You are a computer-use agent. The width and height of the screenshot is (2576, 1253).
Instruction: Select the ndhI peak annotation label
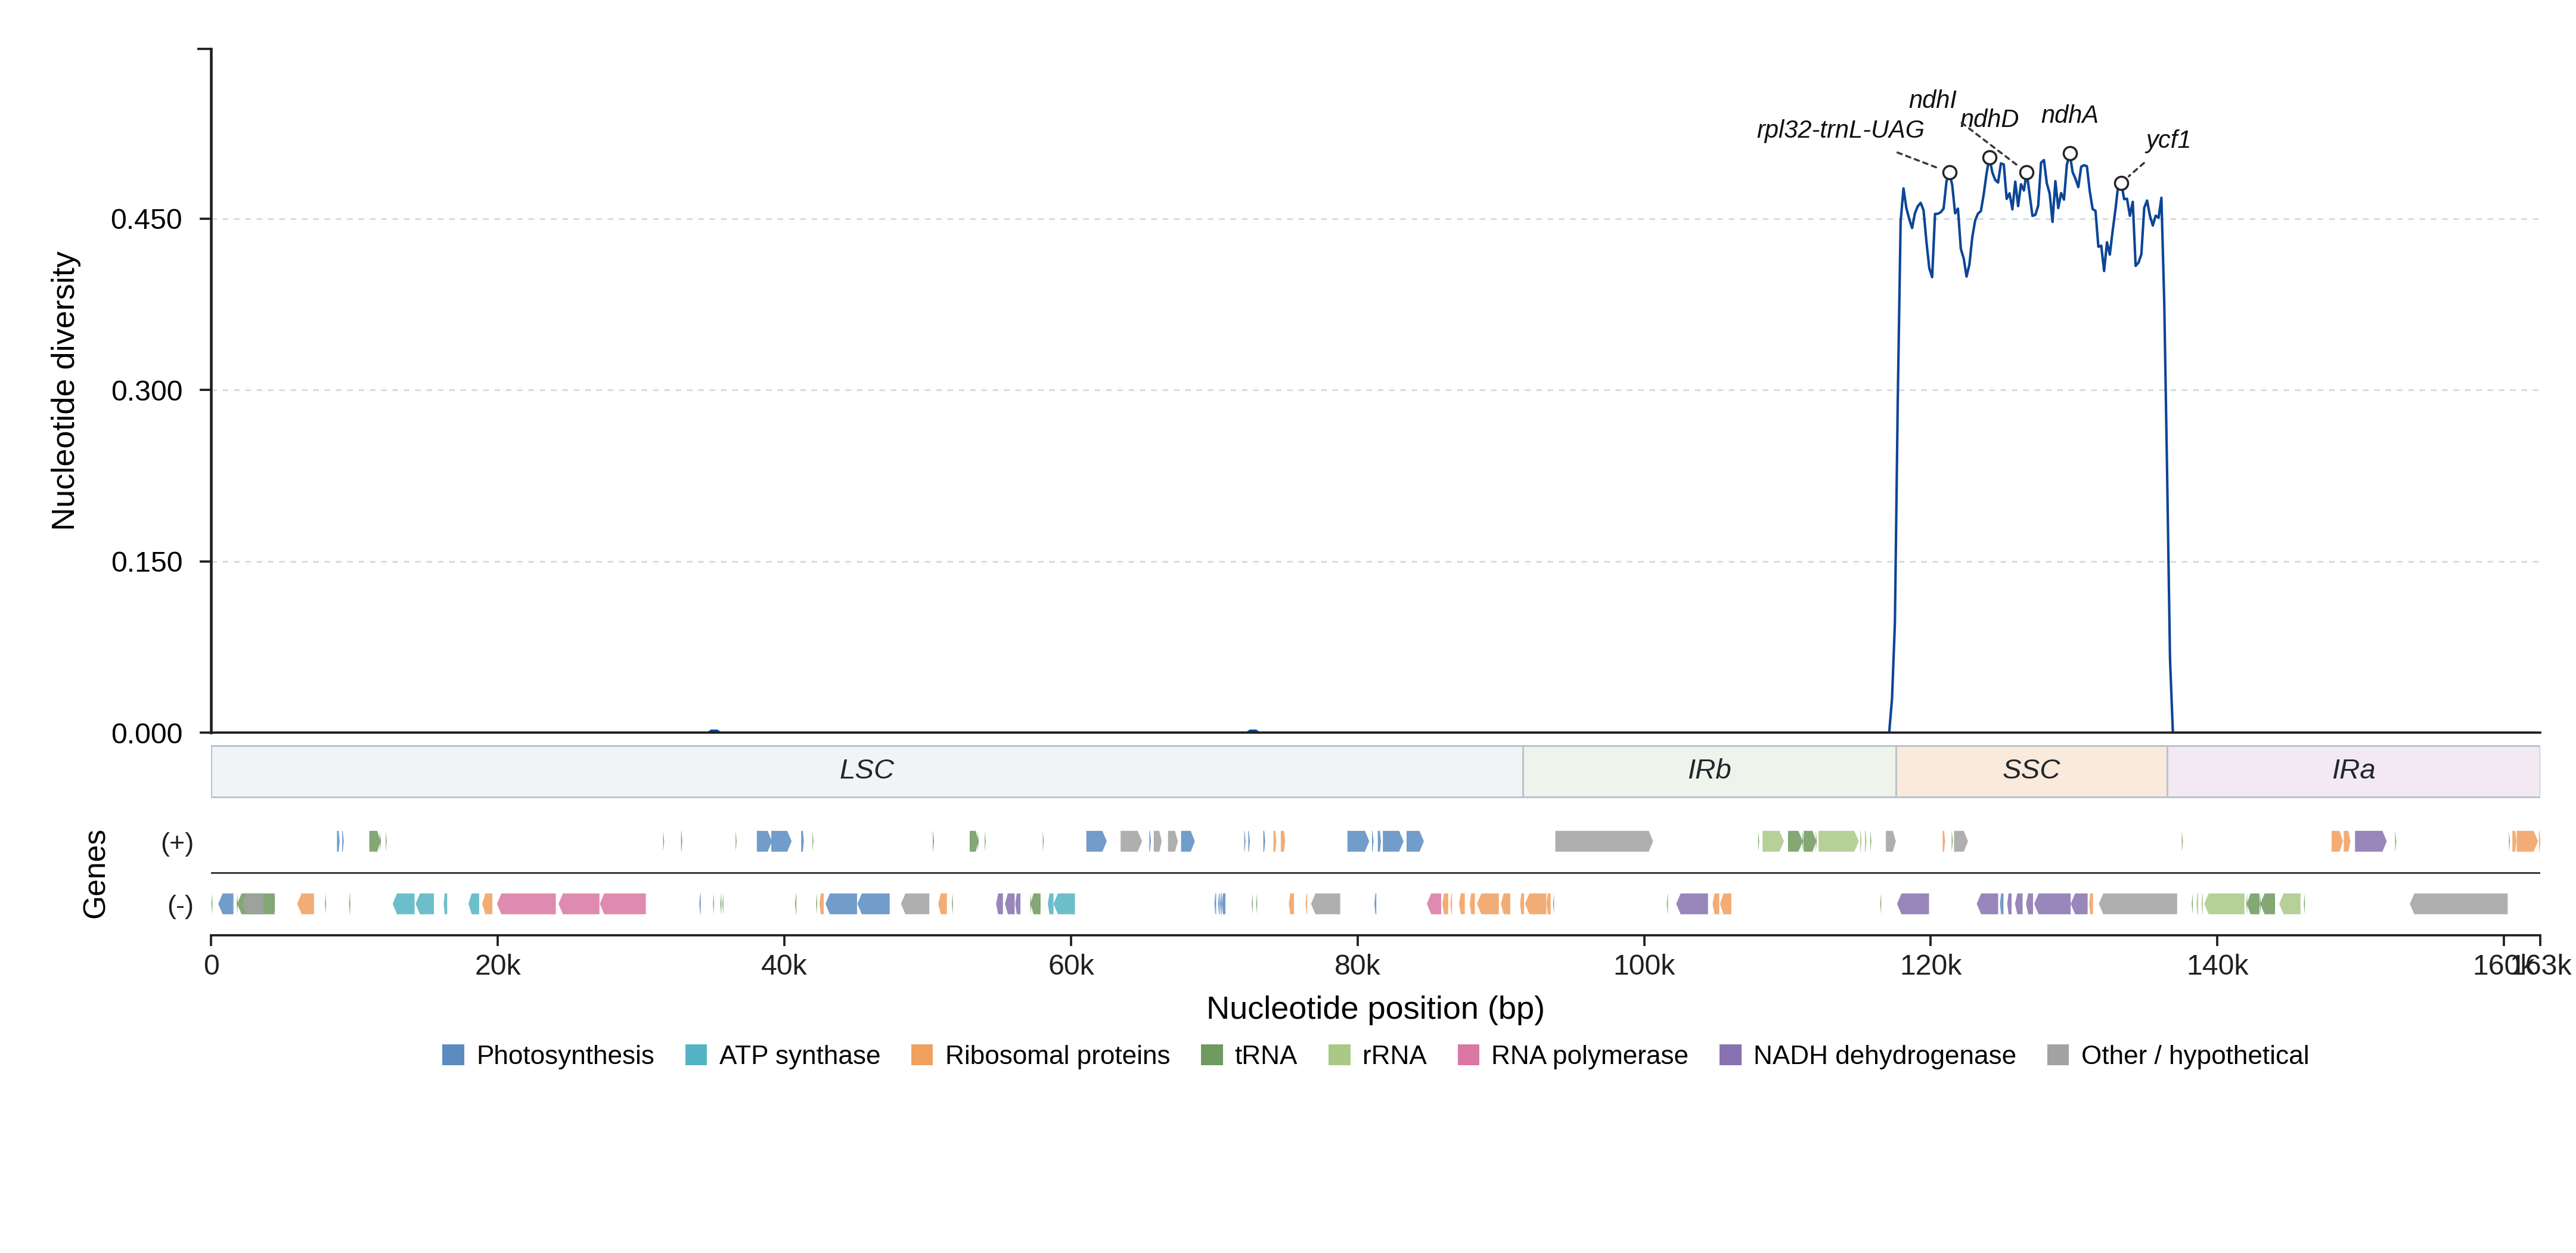pyautogui.click(x=1932, y=100)
